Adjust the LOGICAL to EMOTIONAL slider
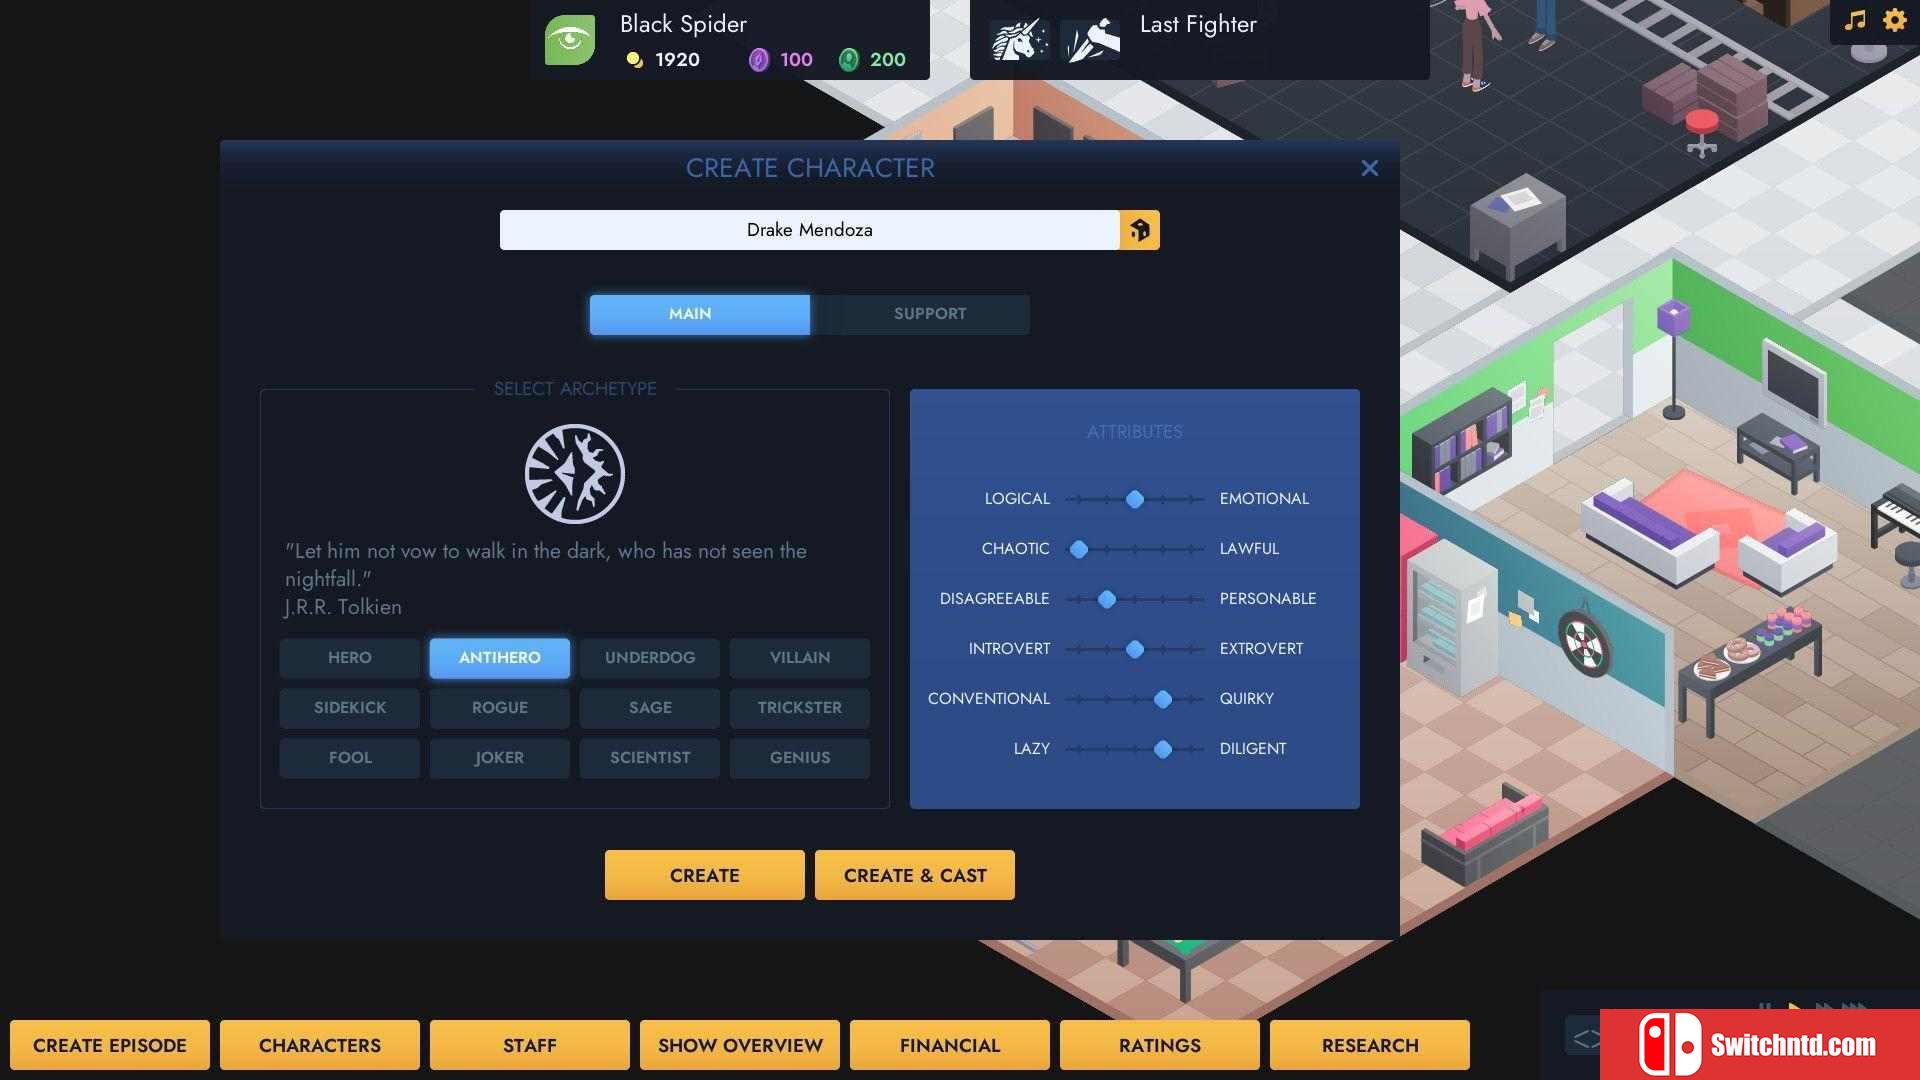Screen dimensions: 1920x1080 1134,498
